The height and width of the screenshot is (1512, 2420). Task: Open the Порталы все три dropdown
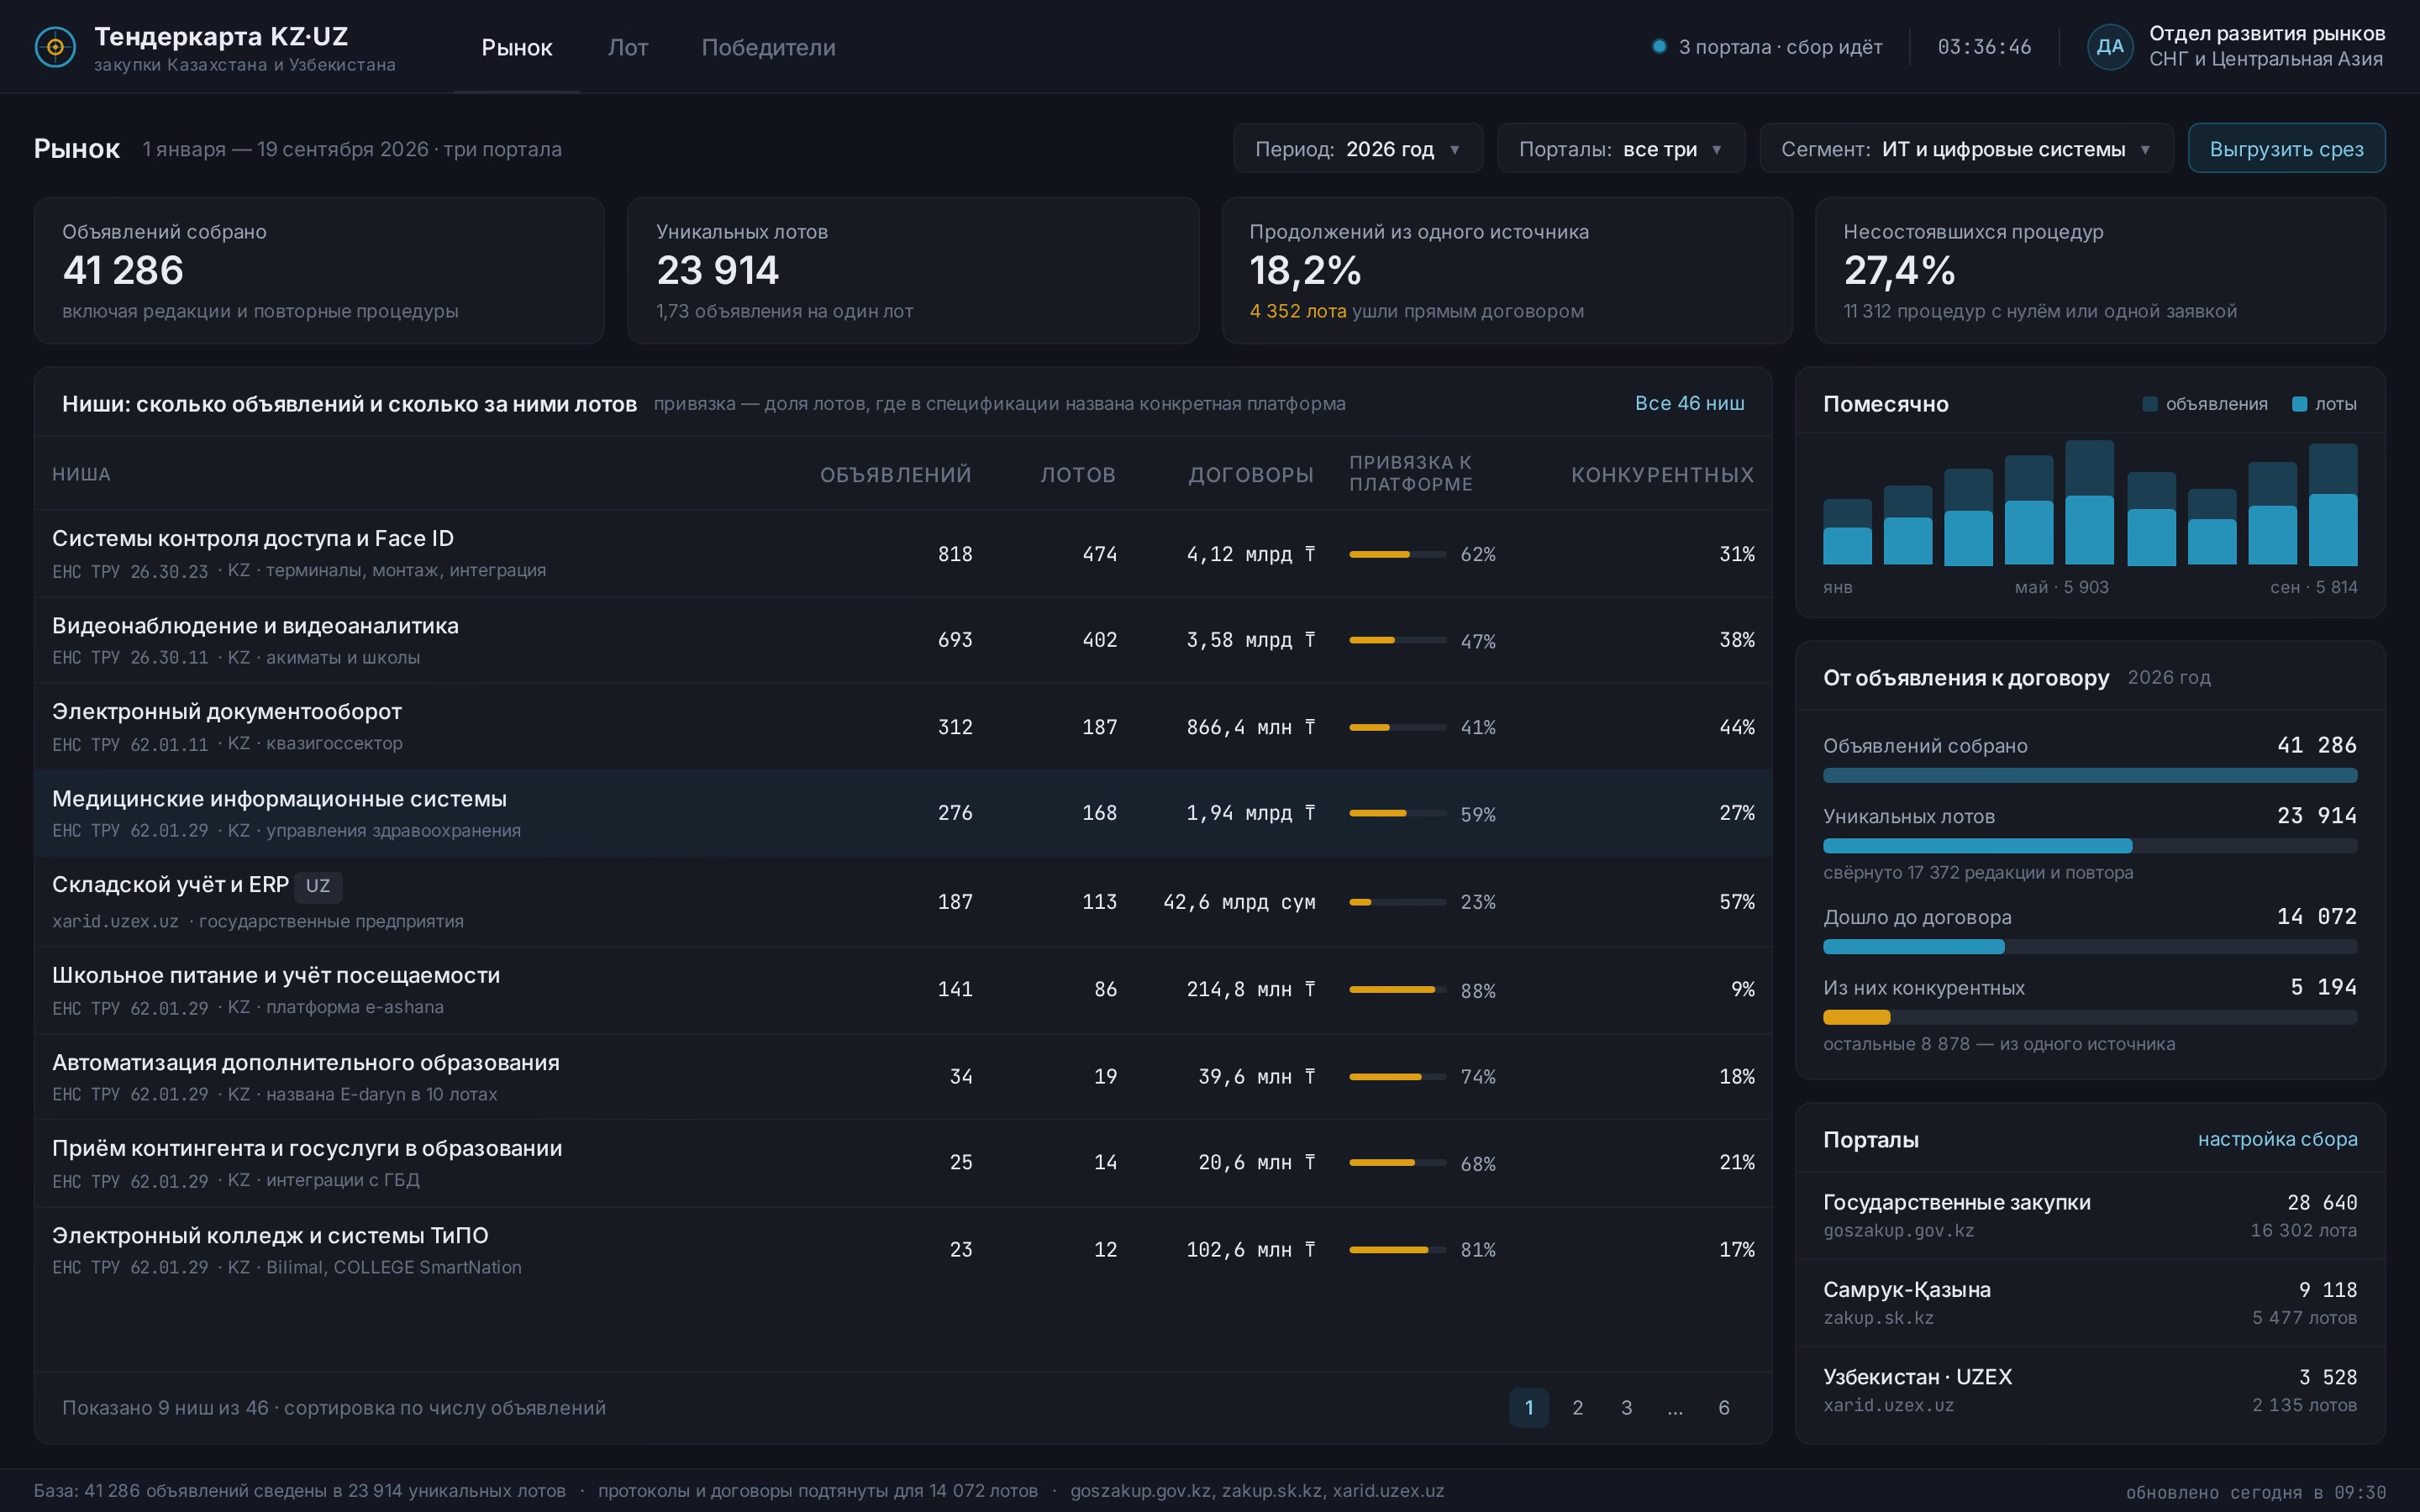1620,149
